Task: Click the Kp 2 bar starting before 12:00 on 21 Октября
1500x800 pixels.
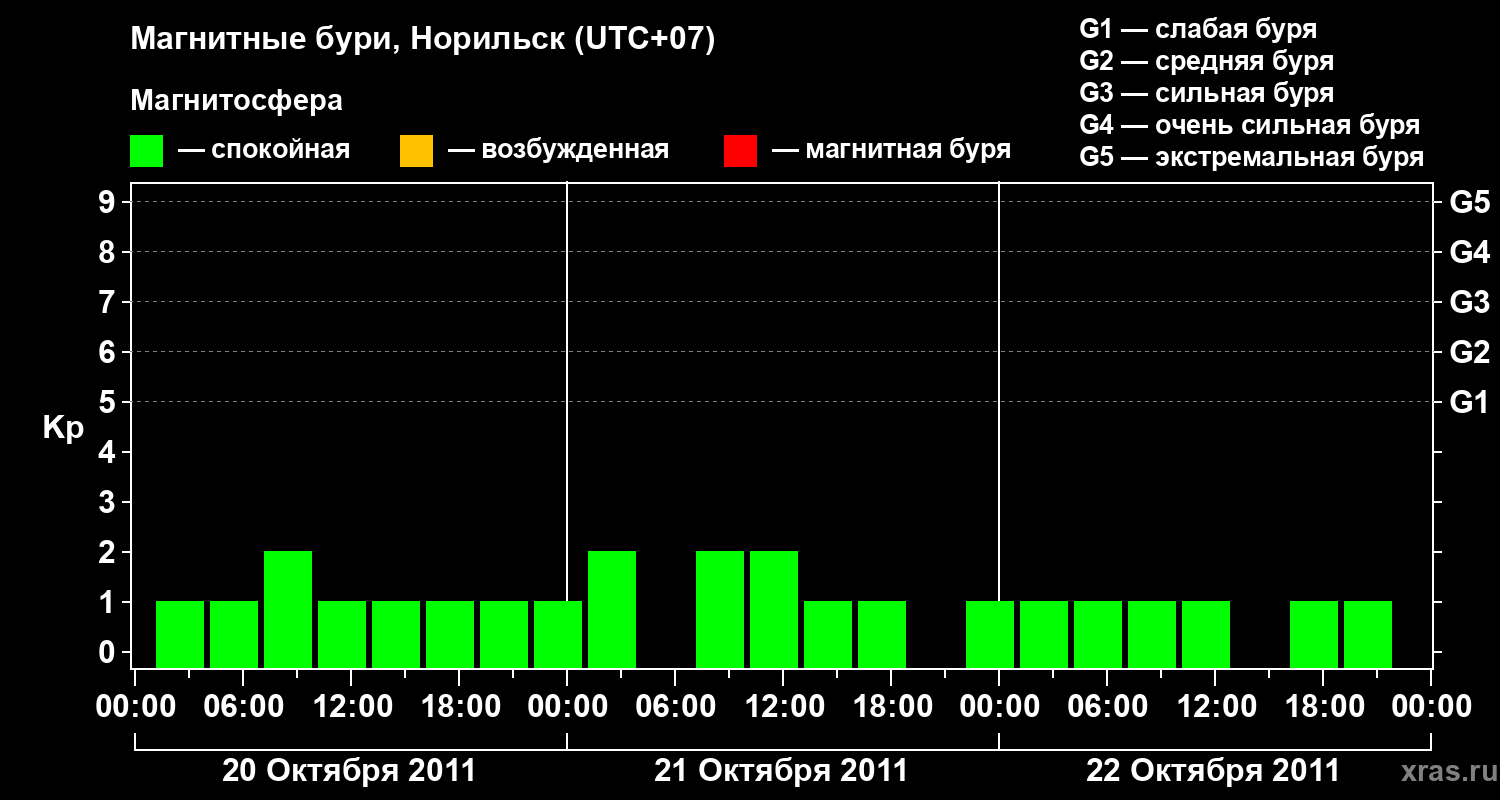Action: [774, 609]
